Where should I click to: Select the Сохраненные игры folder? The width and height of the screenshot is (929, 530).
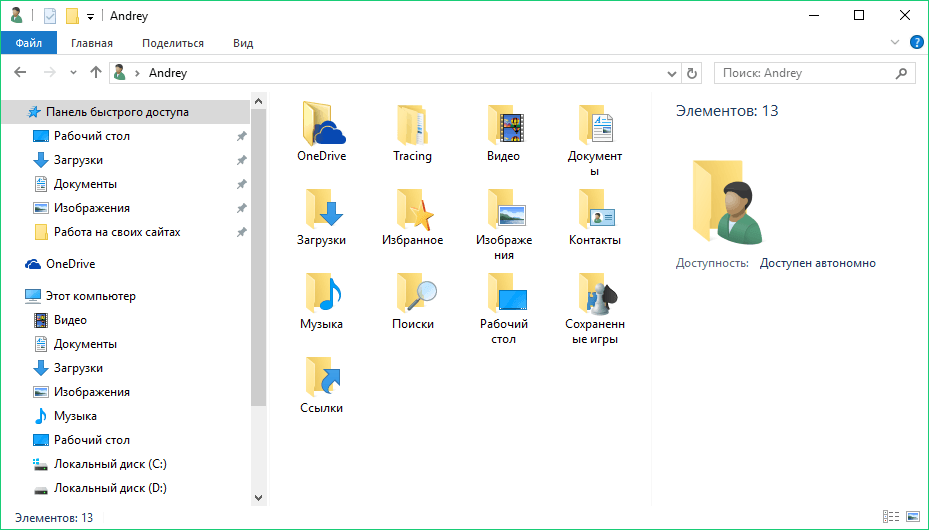click(x=595, y=294)
